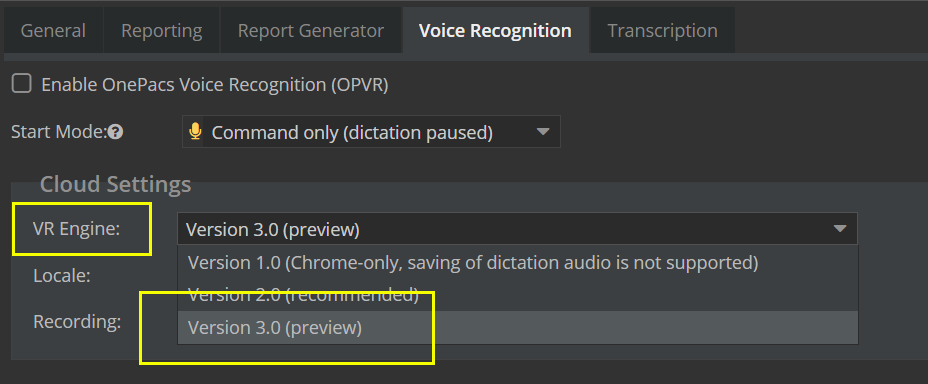Click the Locale label
Image resolution: width=928 pixels, height=384 pixels.
coord(62,275)
